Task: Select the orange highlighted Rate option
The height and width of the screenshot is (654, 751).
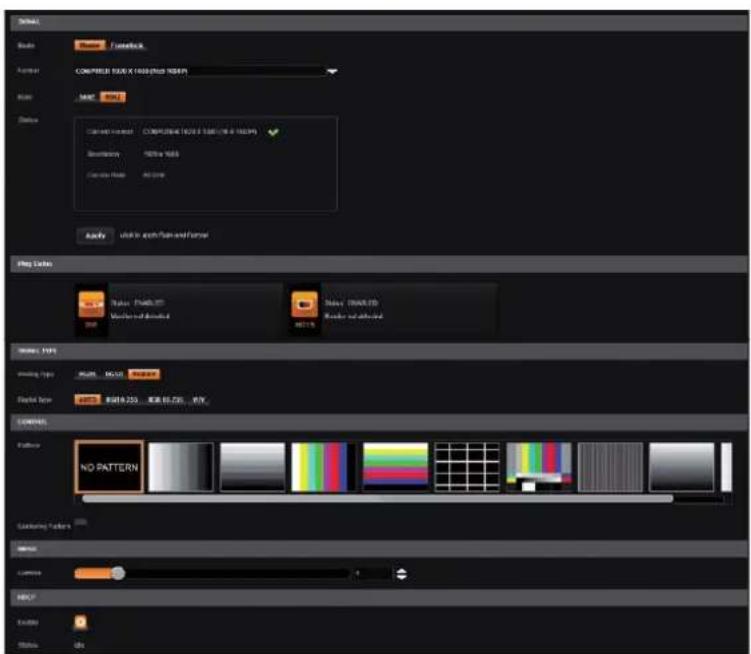Action: [113, 97]
